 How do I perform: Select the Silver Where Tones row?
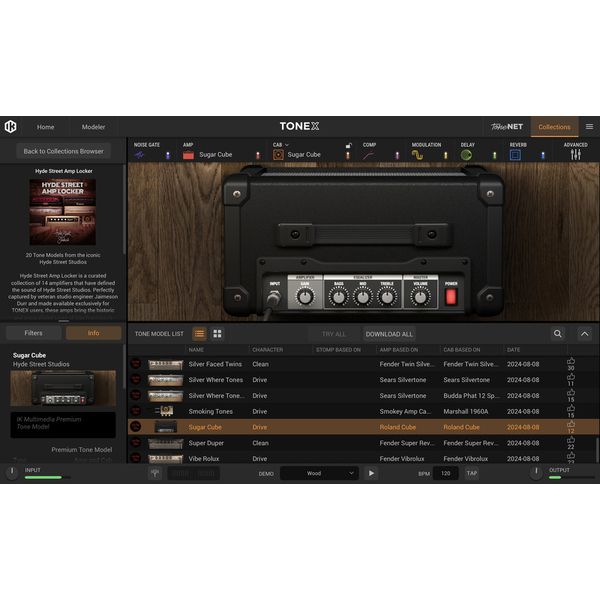tap(363, 380)
